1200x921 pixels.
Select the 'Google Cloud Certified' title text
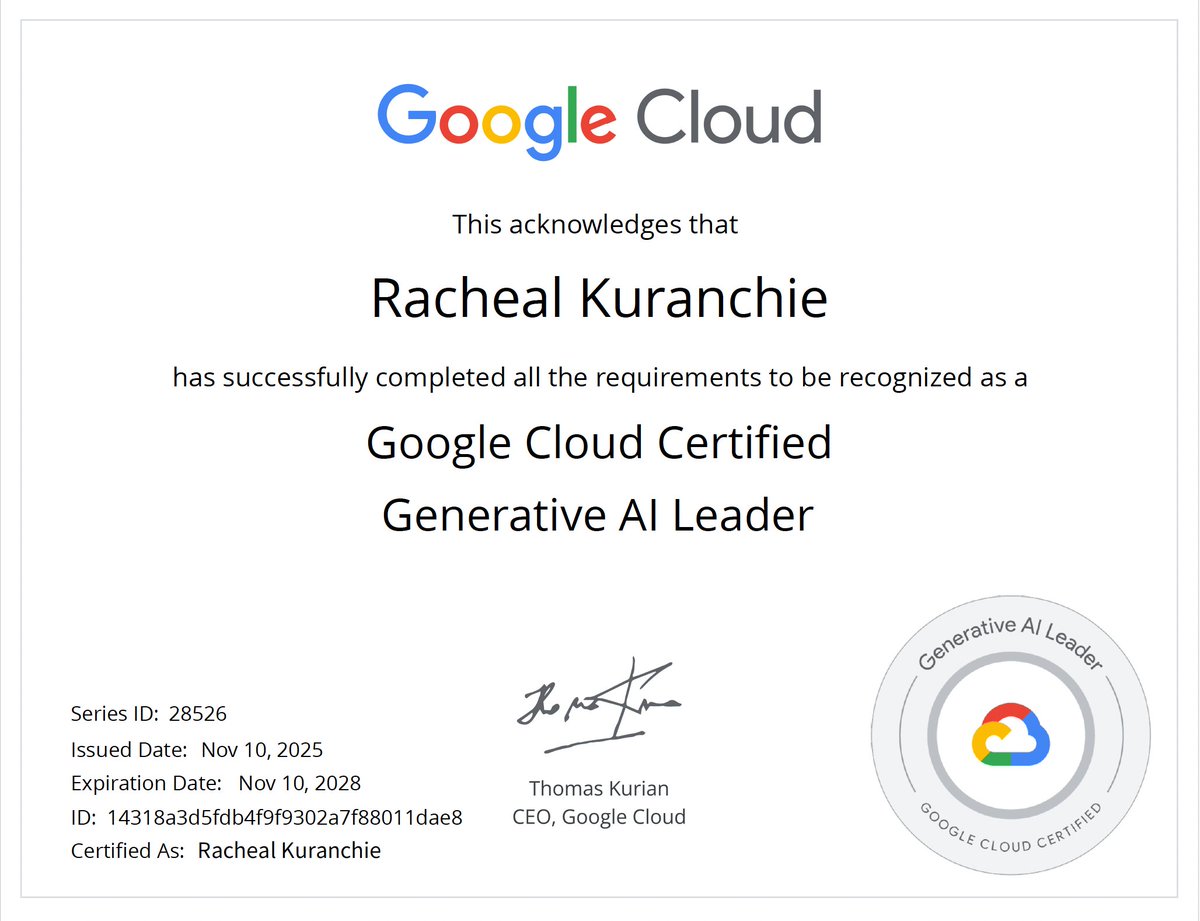click(600, 443)
